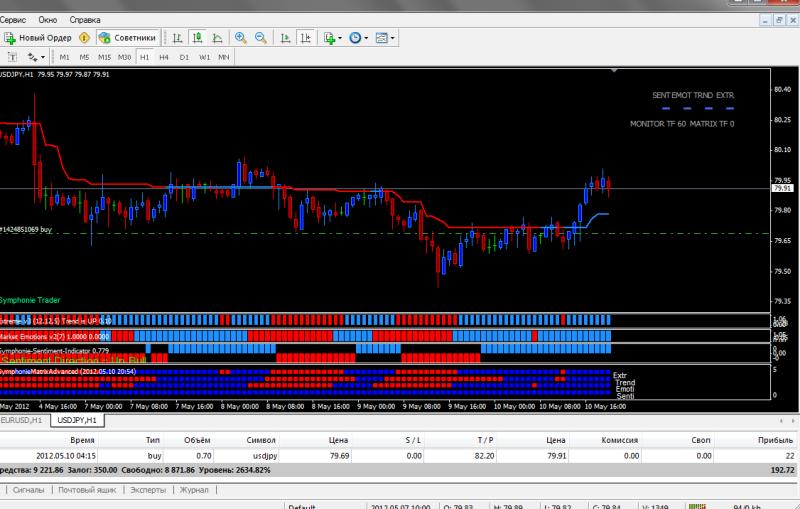Select the M5 timeframe
The image size is (800, 509).
click(84, 57)
